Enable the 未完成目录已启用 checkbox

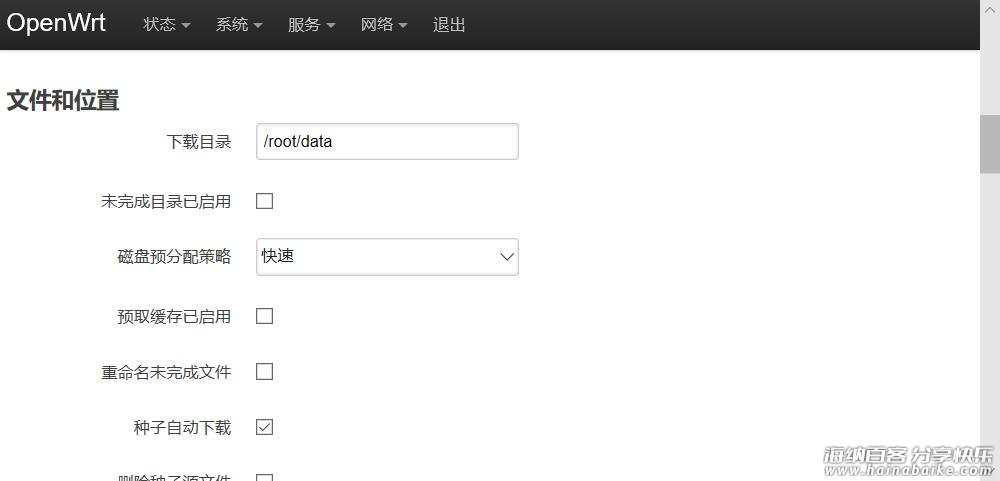pyautogui.click(x=265, y=201)
